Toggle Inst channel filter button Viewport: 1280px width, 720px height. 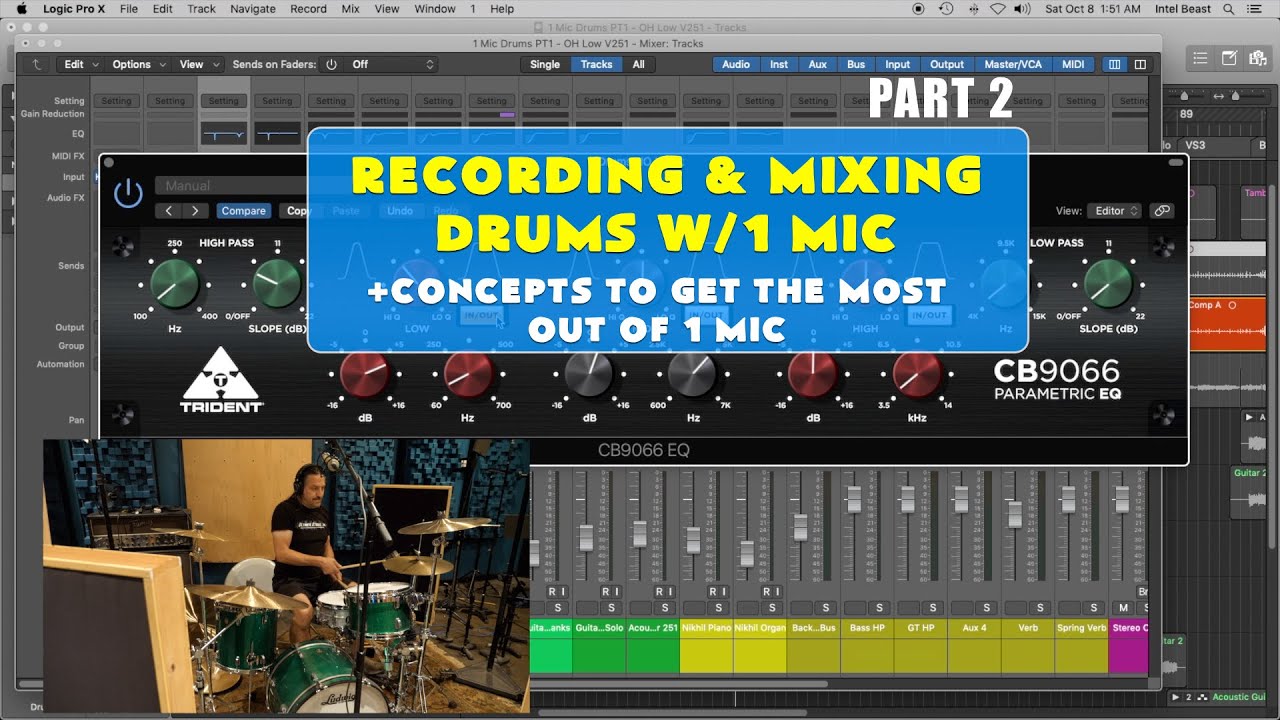[x=779, y=64]
